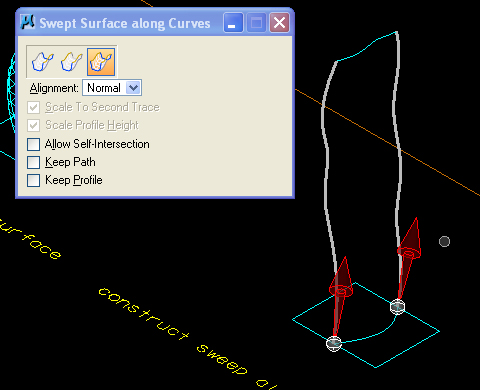Close the Swept Surface along Curves dialog
This screenshot has width=480, height=390.
tap(279, 23)
